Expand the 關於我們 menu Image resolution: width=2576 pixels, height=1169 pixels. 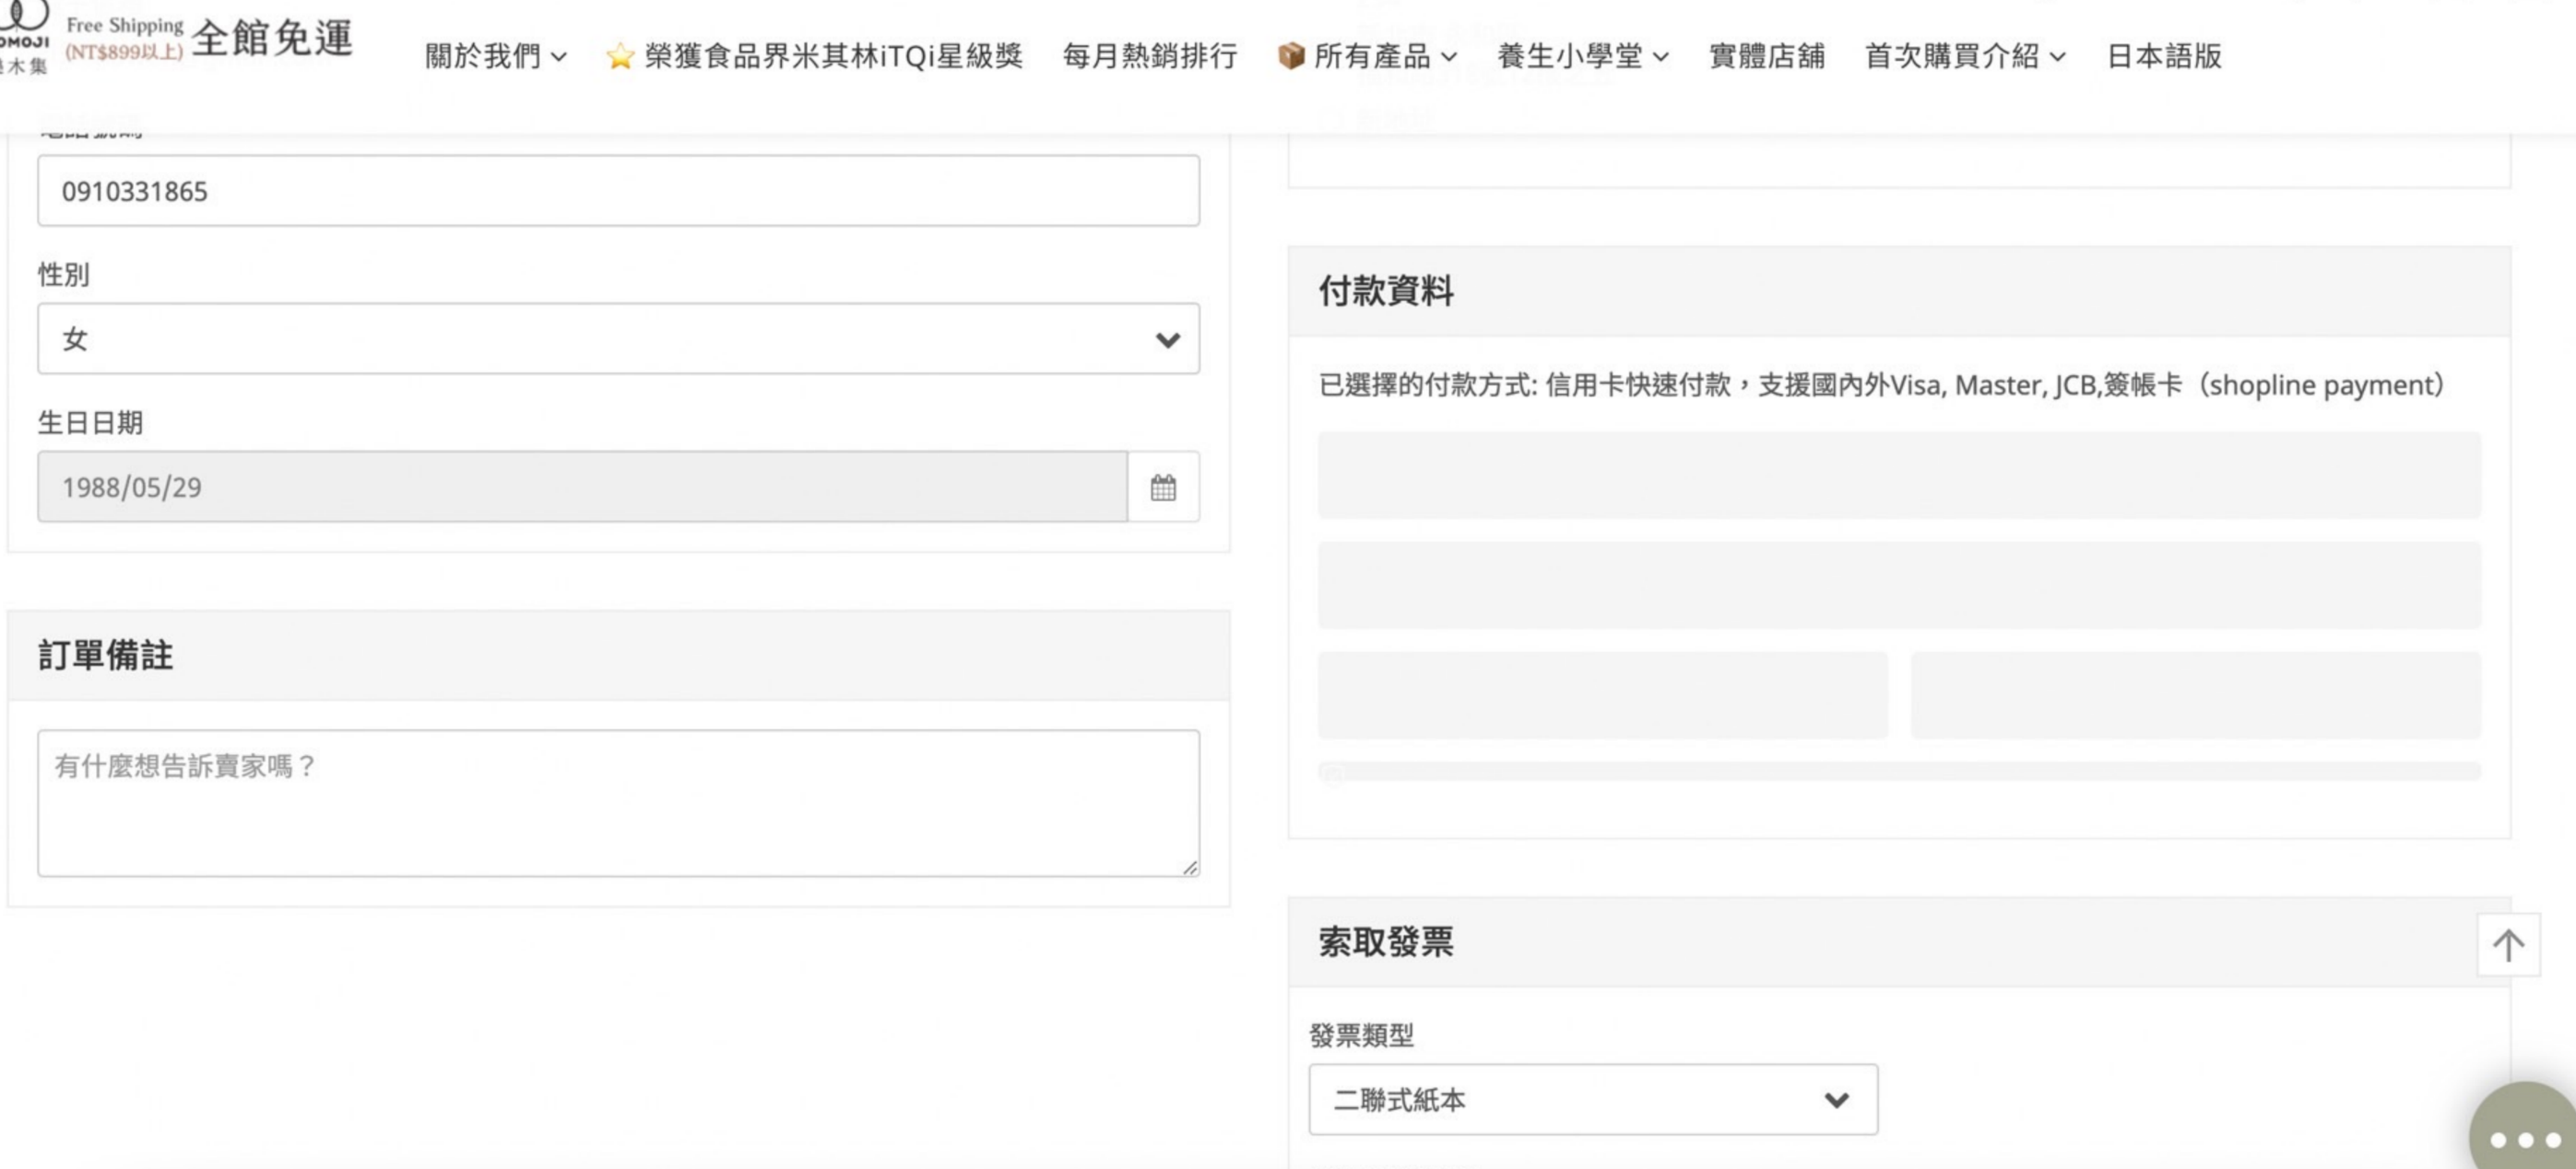point(495,56)
